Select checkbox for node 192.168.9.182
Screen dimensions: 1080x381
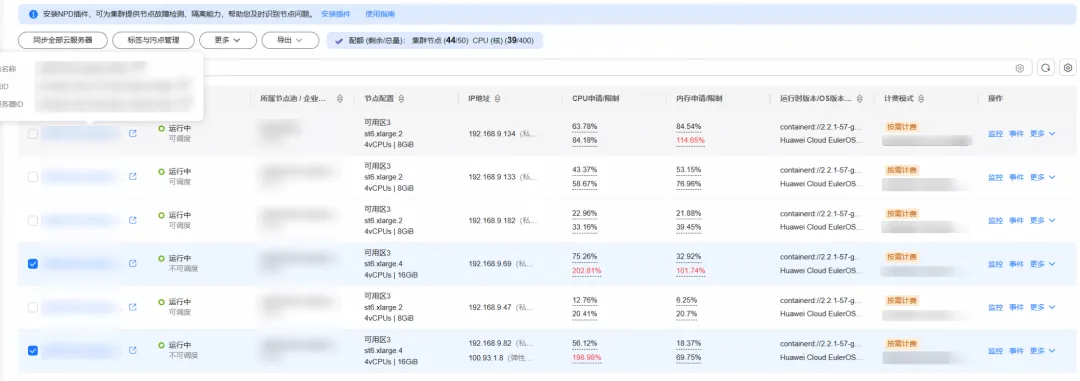tap(33, 220)
